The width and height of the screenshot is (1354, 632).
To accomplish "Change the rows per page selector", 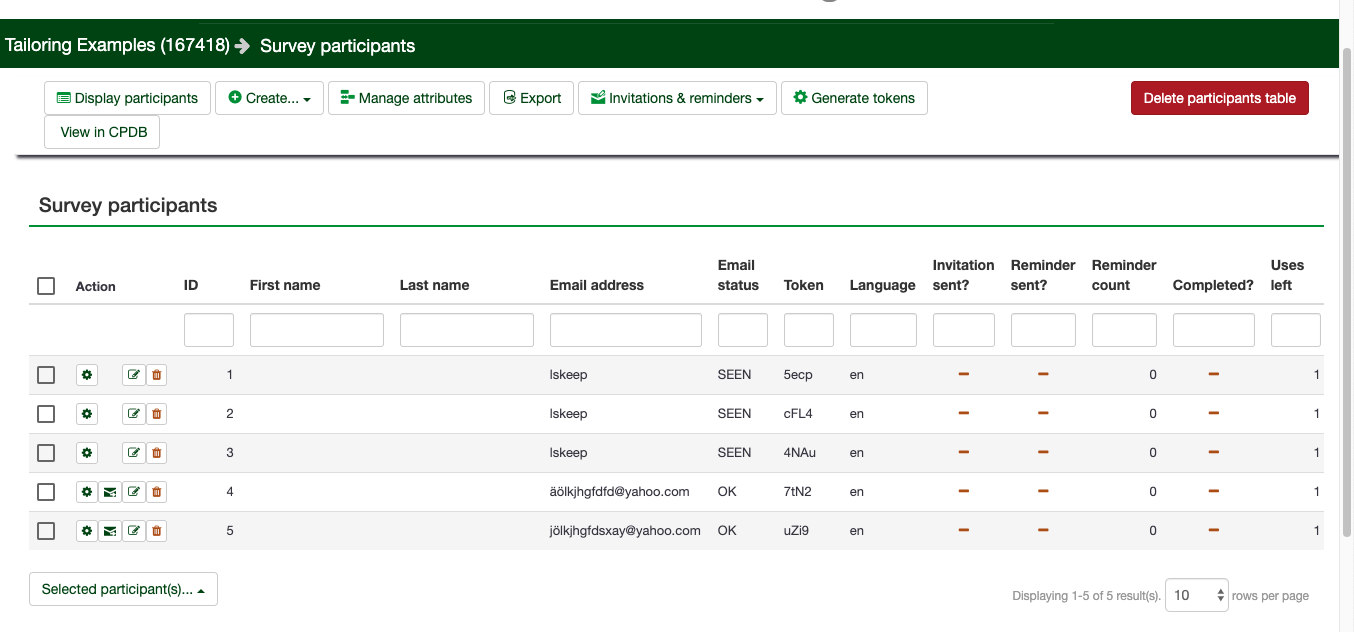I will point(1198,595).
